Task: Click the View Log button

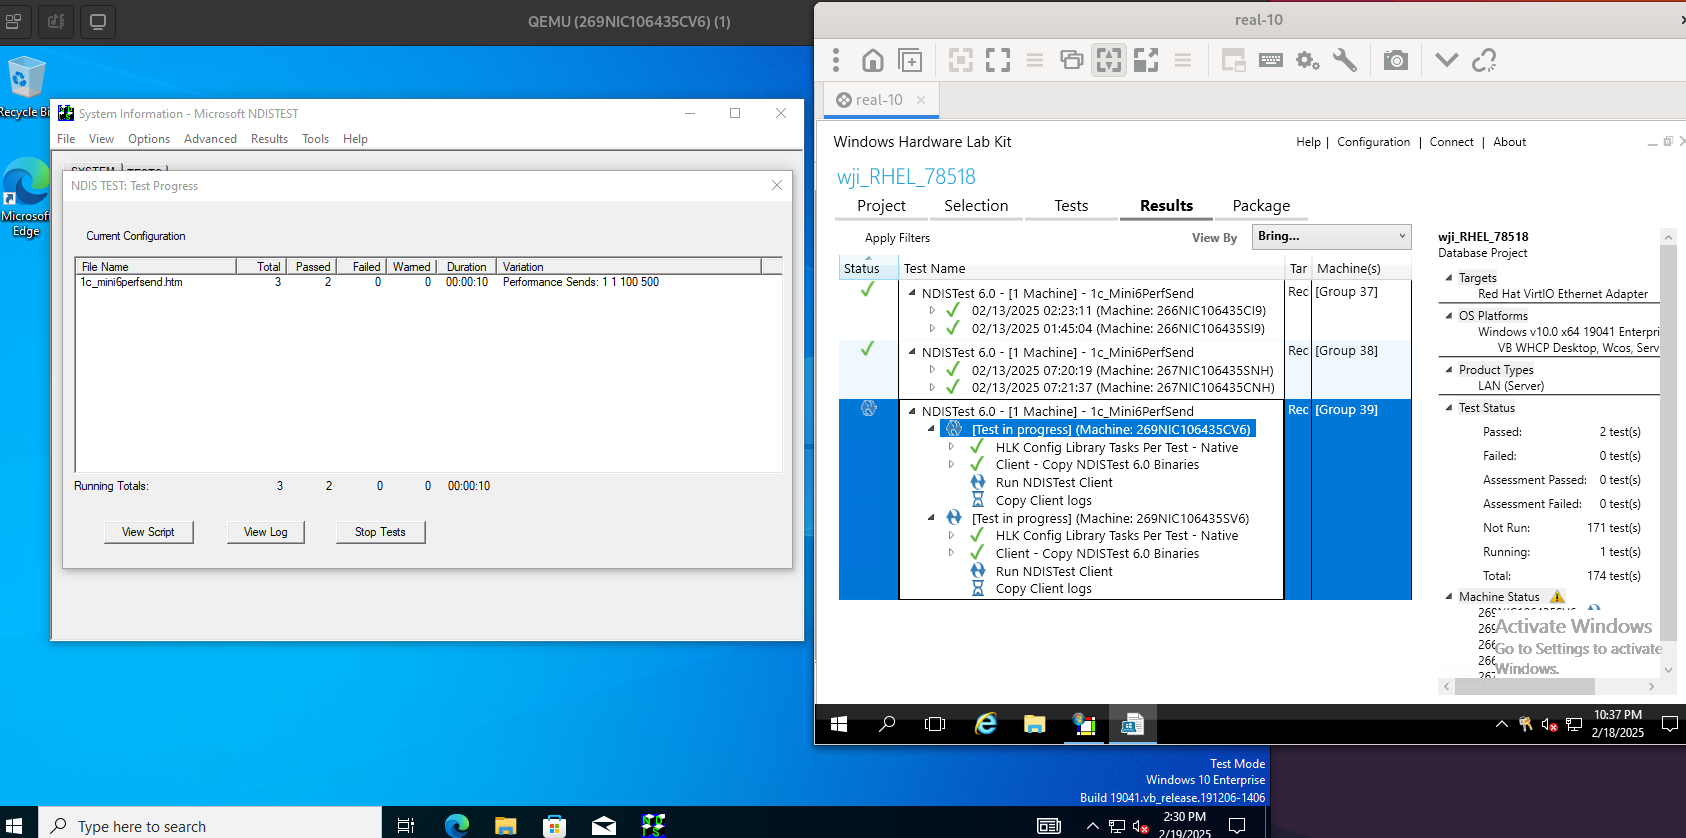Action: pyautogui.click(x=265, y=532)
